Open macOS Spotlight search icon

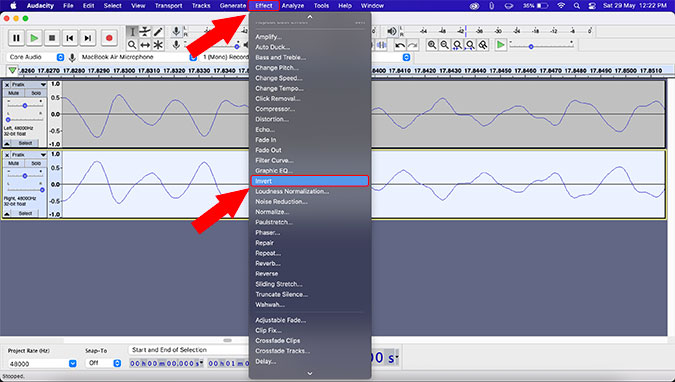click(577, 6)
